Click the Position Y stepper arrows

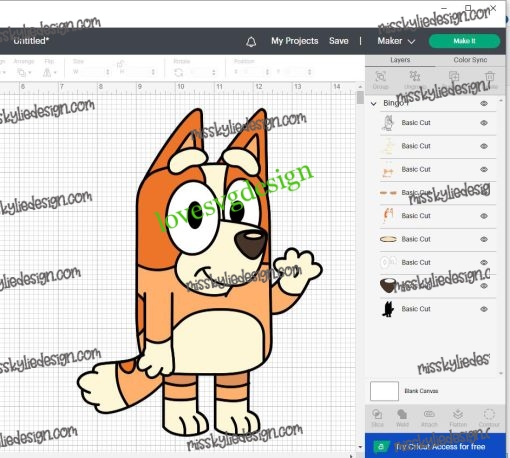(309, 72)
